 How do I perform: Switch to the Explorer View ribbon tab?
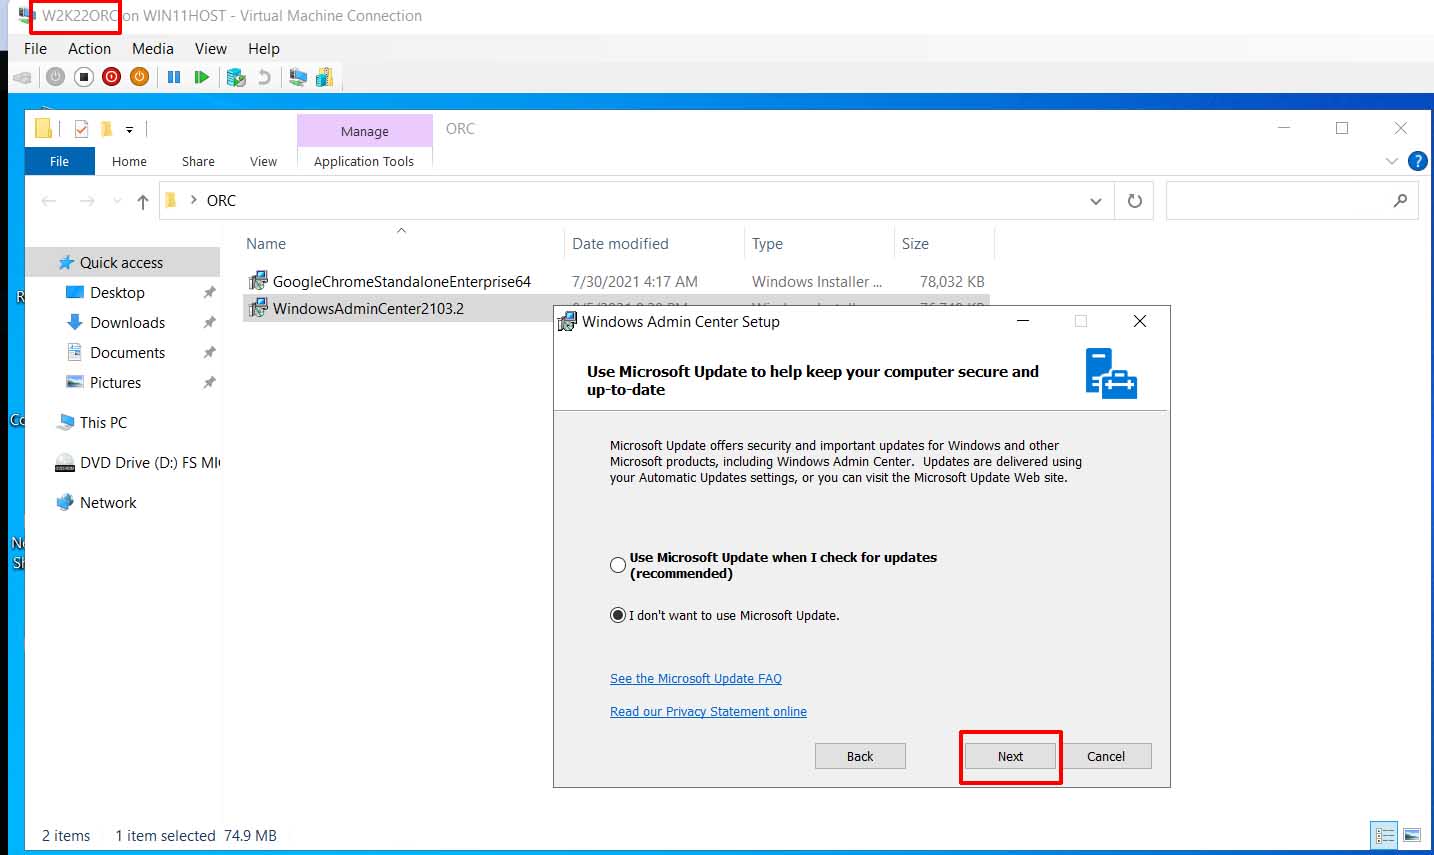[x=263, y=161]
